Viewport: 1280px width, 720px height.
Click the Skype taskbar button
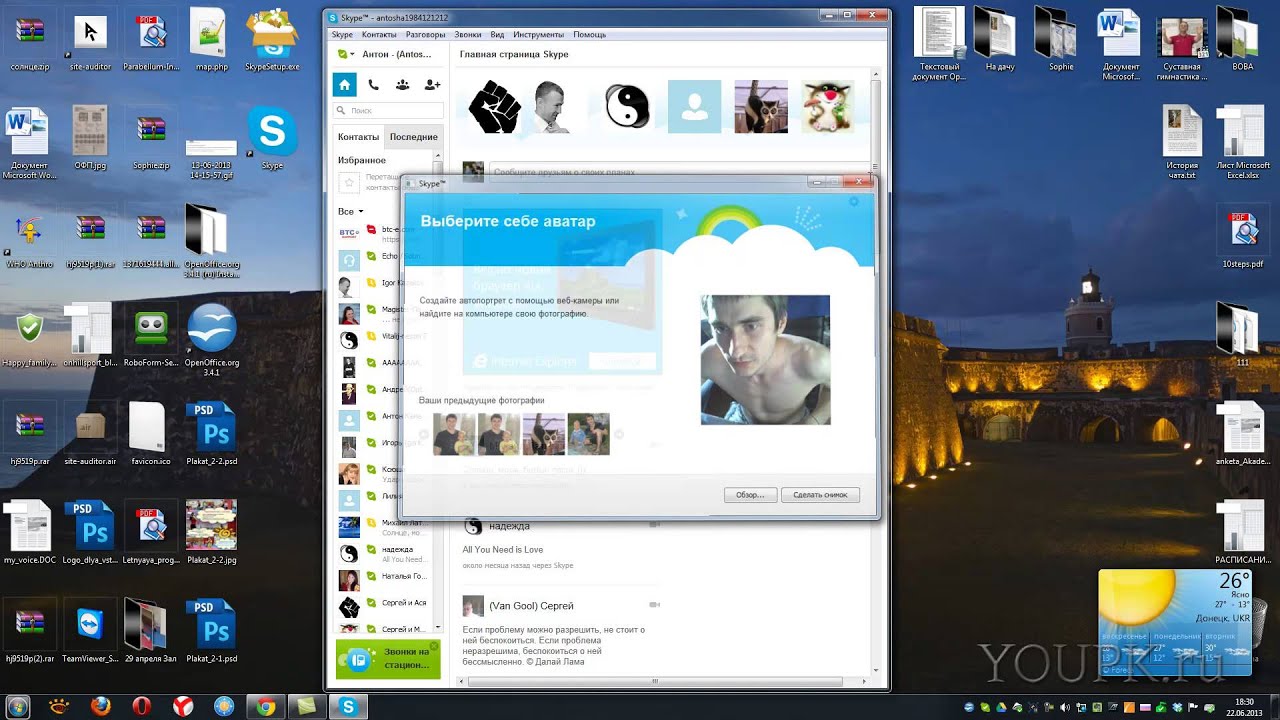tap(348, 706)
